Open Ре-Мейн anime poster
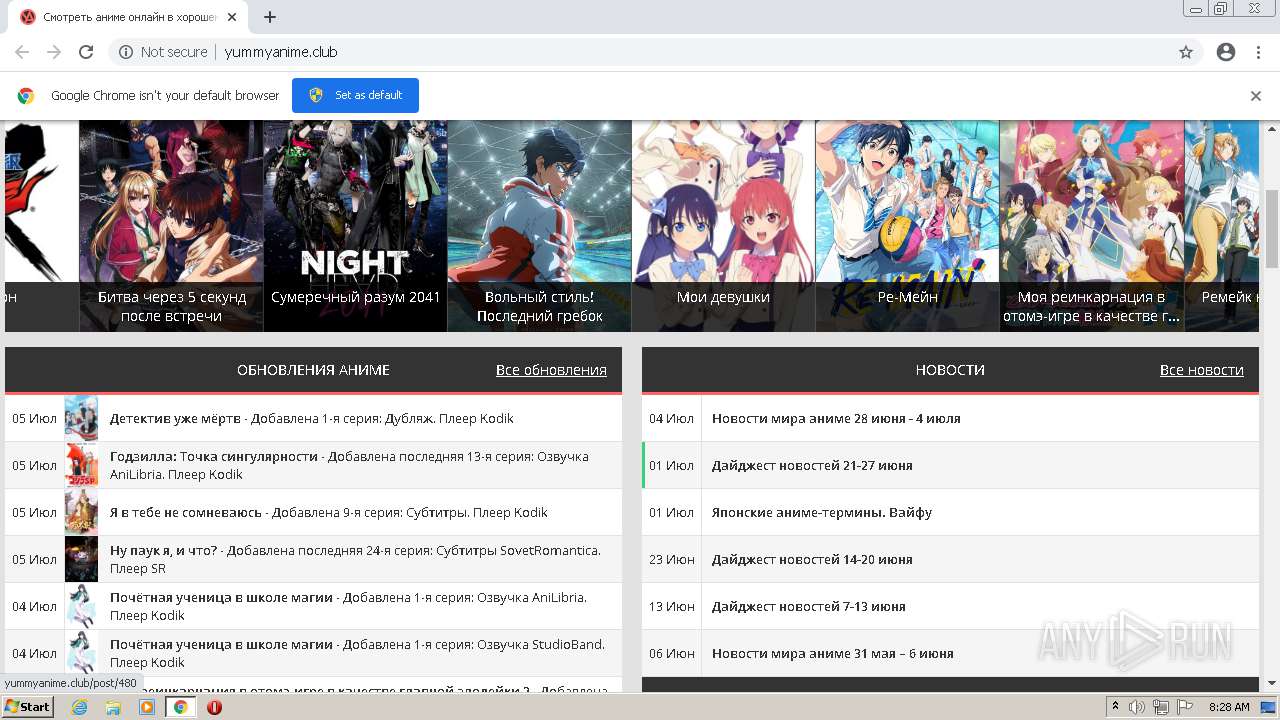 click(907, 226)
